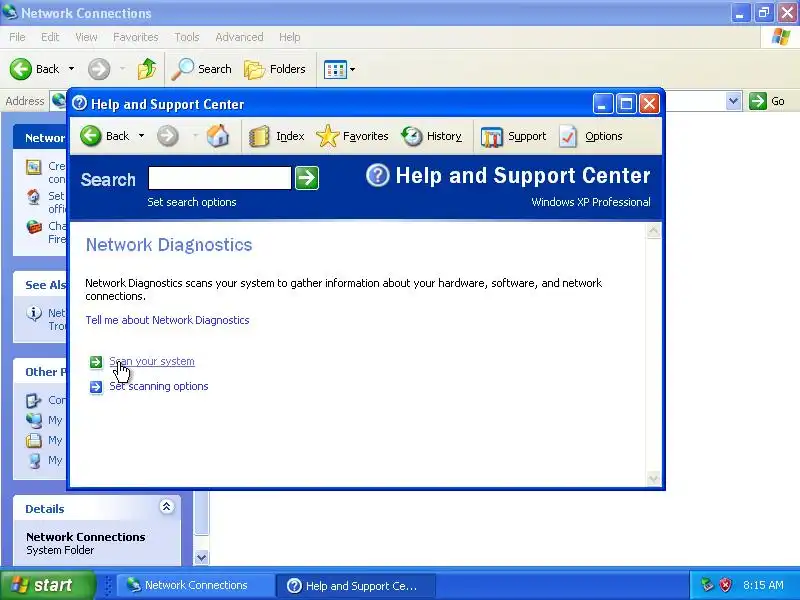800x600 pixels.
Task: Toggle Folders pane button
Action: click(x=274, y=69)
